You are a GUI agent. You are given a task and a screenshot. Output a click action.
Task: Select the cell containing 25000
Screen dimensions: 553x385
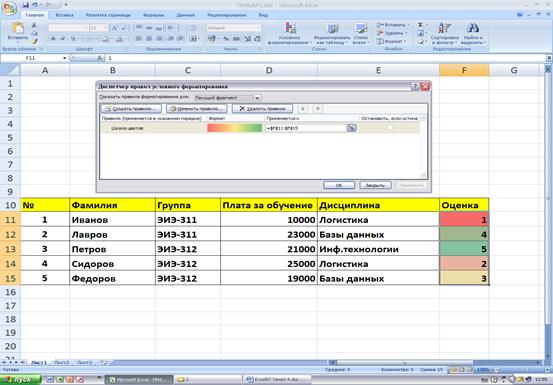[x=269, y=264]
